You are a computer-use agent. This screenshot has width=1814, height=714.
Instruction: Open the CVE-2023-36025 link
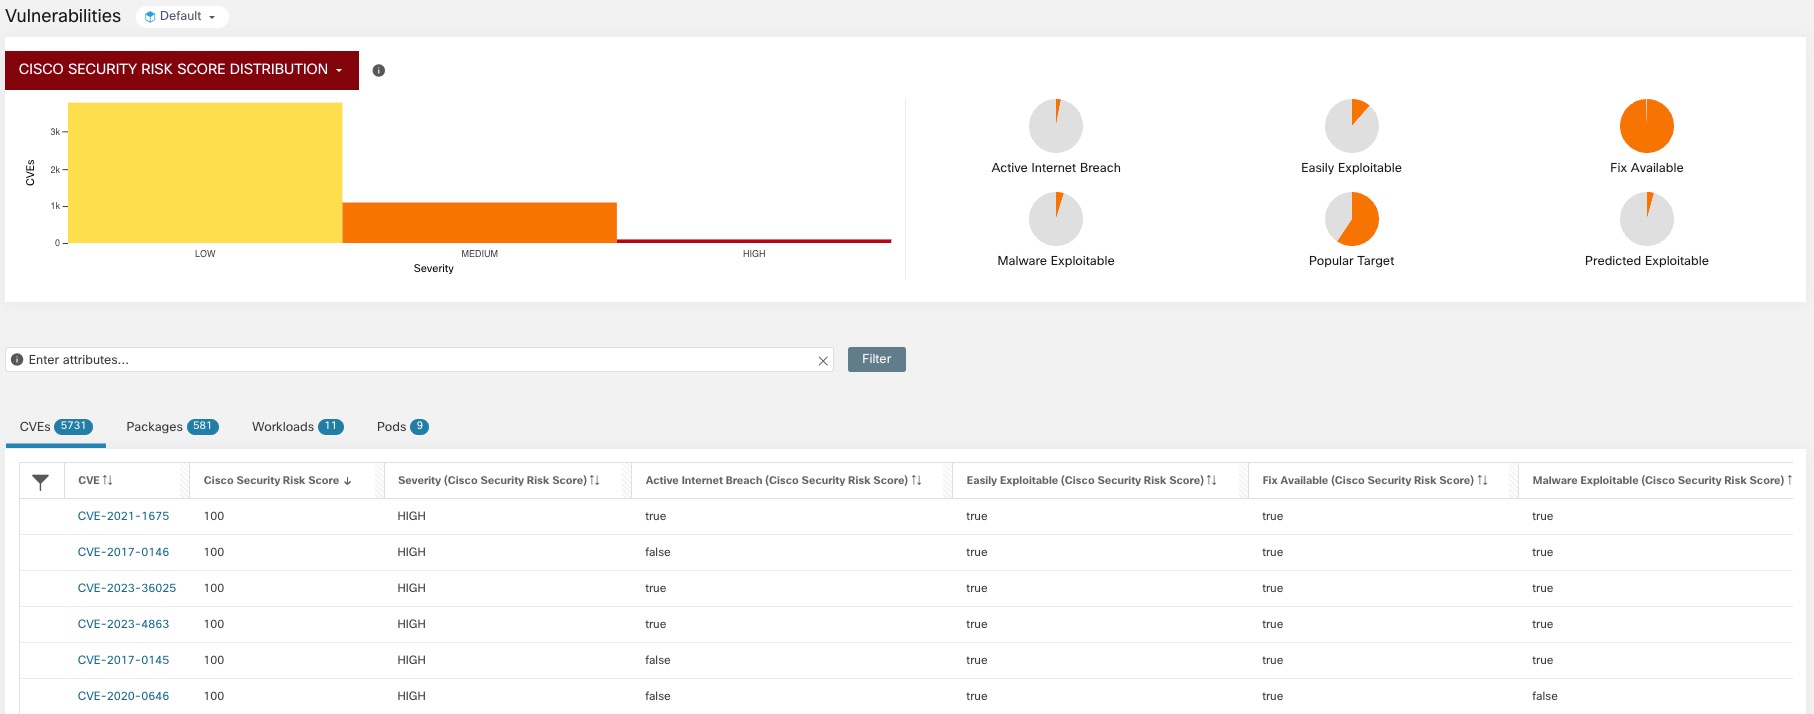127,589
